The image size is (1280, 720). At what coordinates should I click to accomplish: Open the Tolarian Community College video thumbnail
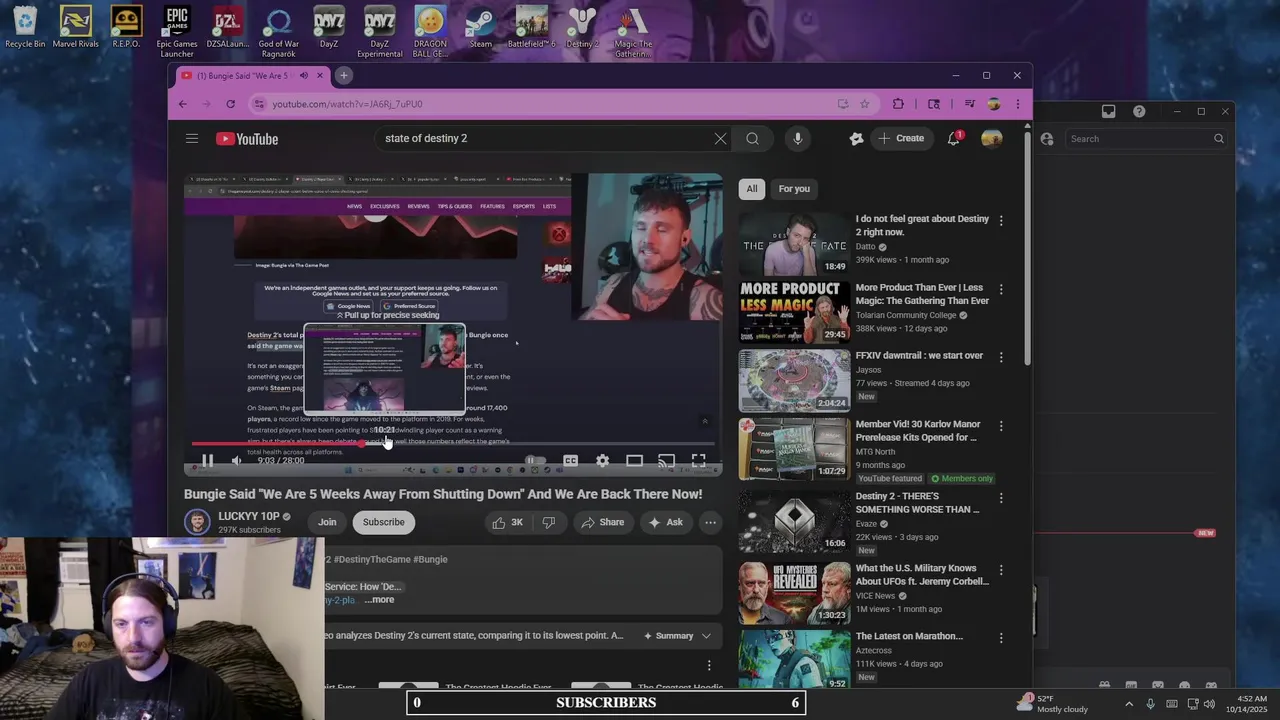(794, 312)
